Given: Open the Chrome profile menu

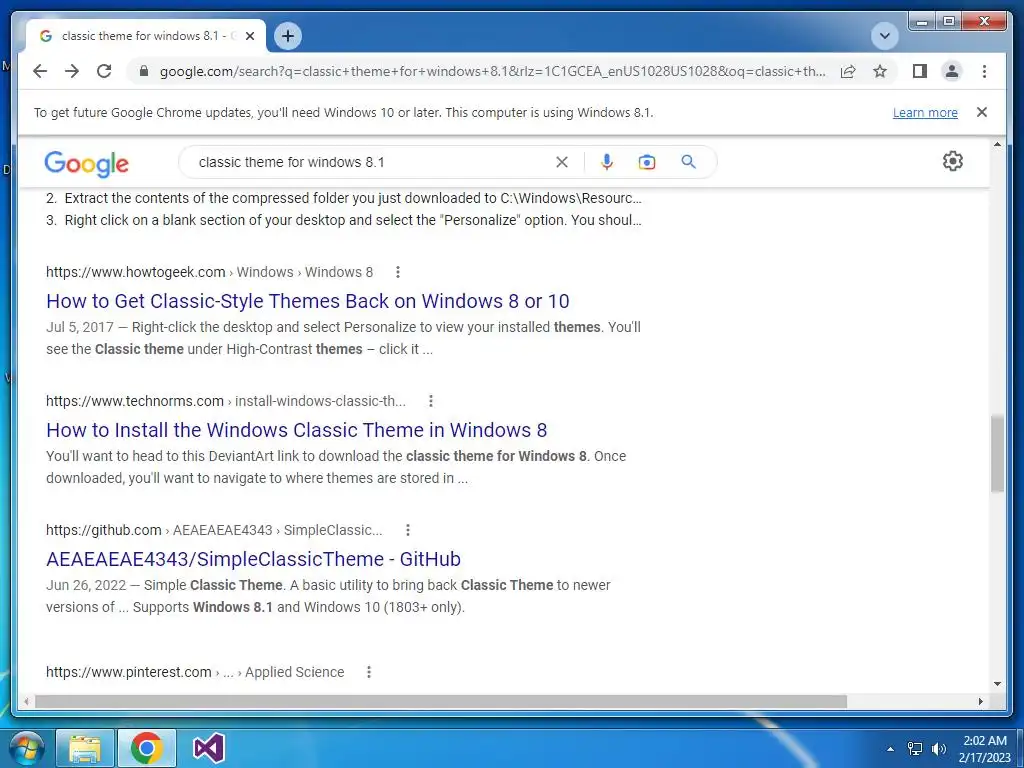Looking at the screenshot, I should coord(952,71).
